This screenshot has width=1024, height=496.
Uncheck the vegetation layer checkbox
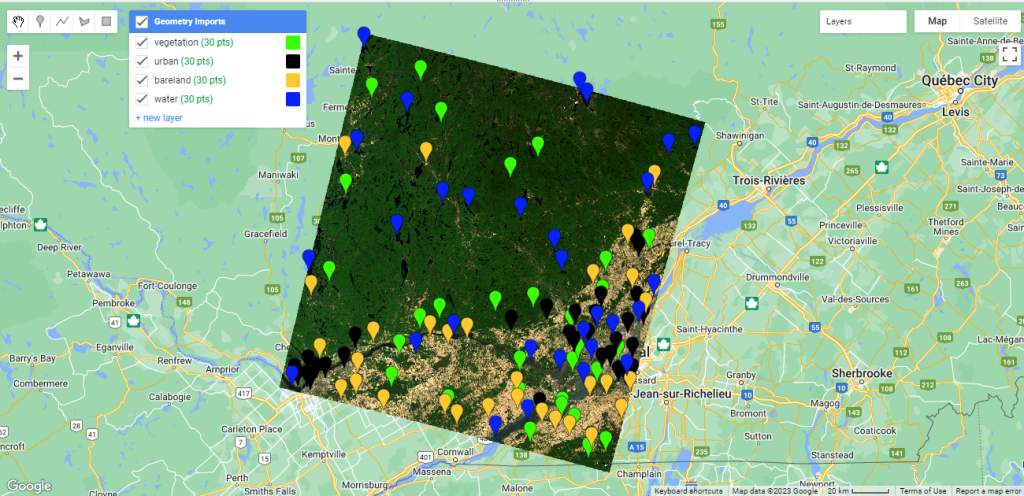click(x=142, y=43)
